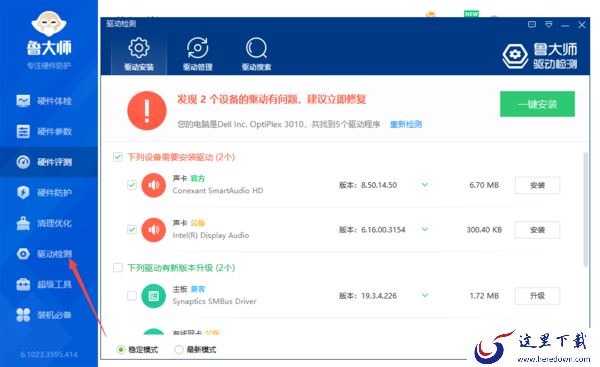The width and height of the screenshot is (600, 367).
Task: Select 最新模式 radio button
Action: (x=179, y=349)
